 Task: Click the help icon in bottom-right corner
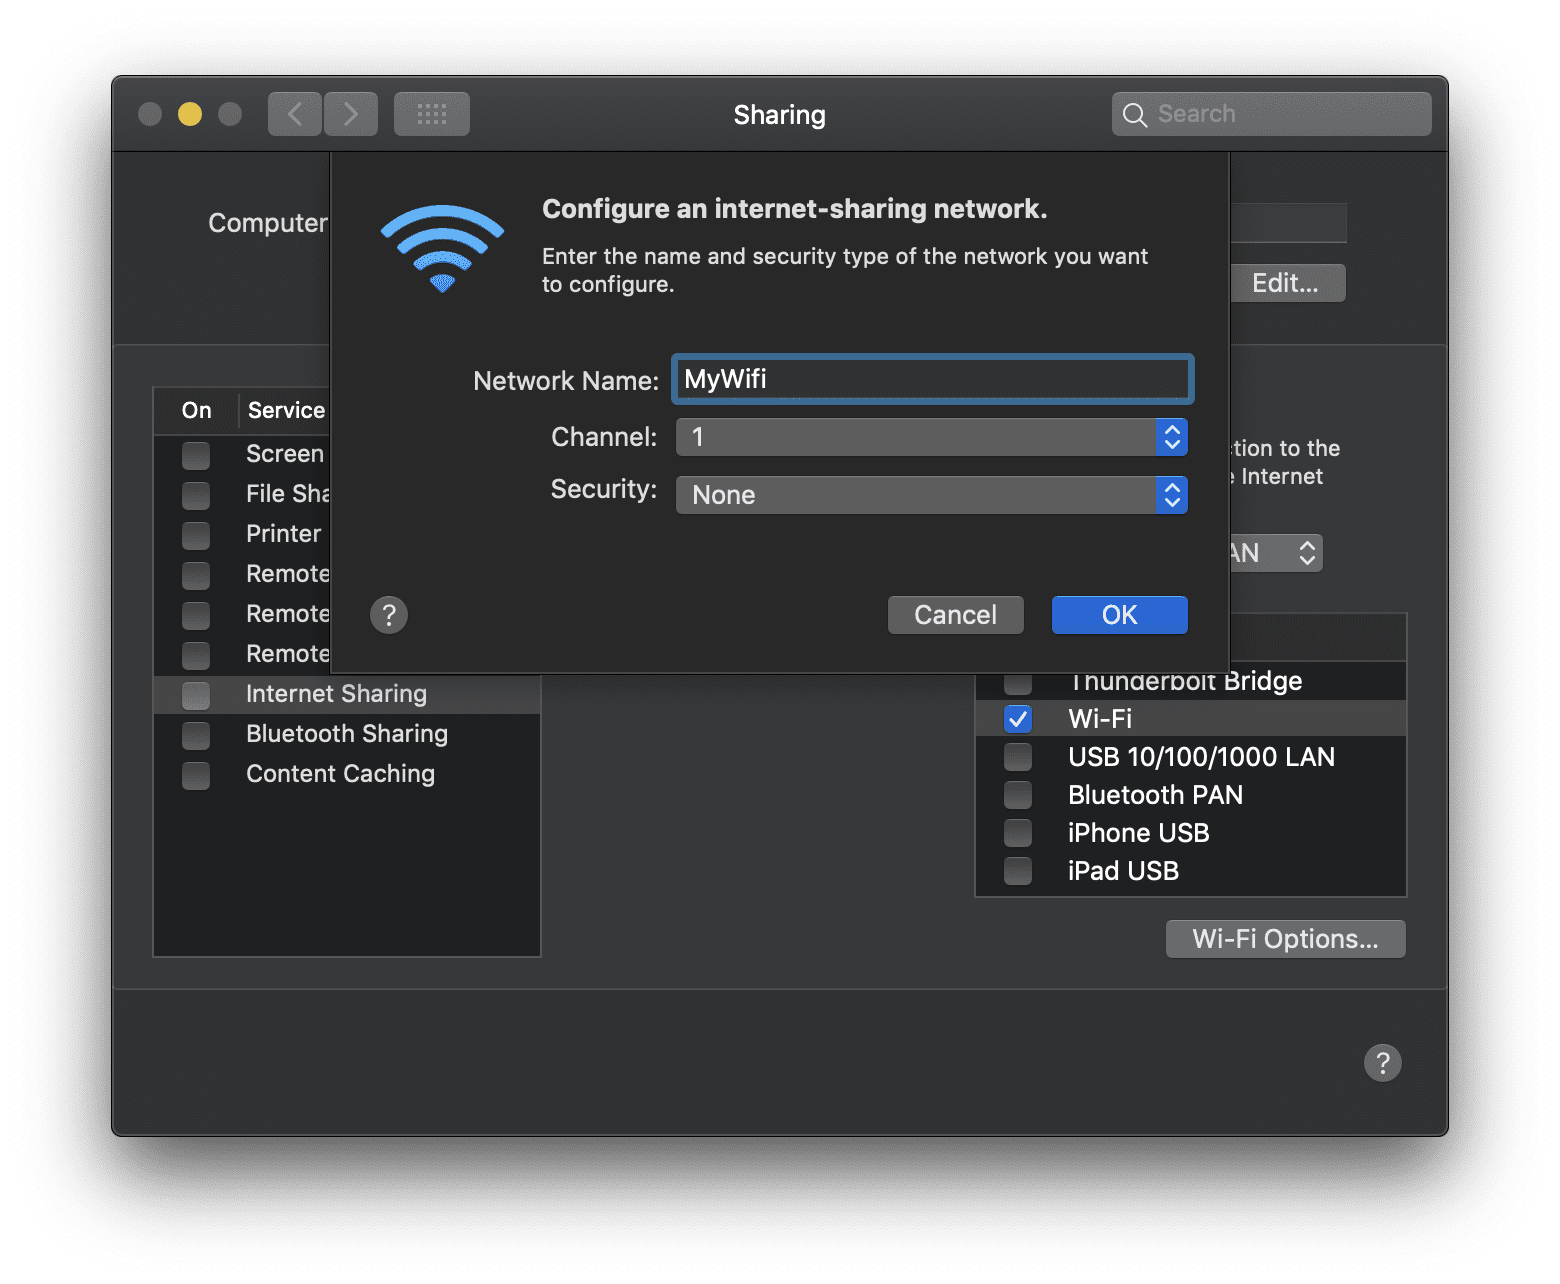[x=1383, y=1062]
